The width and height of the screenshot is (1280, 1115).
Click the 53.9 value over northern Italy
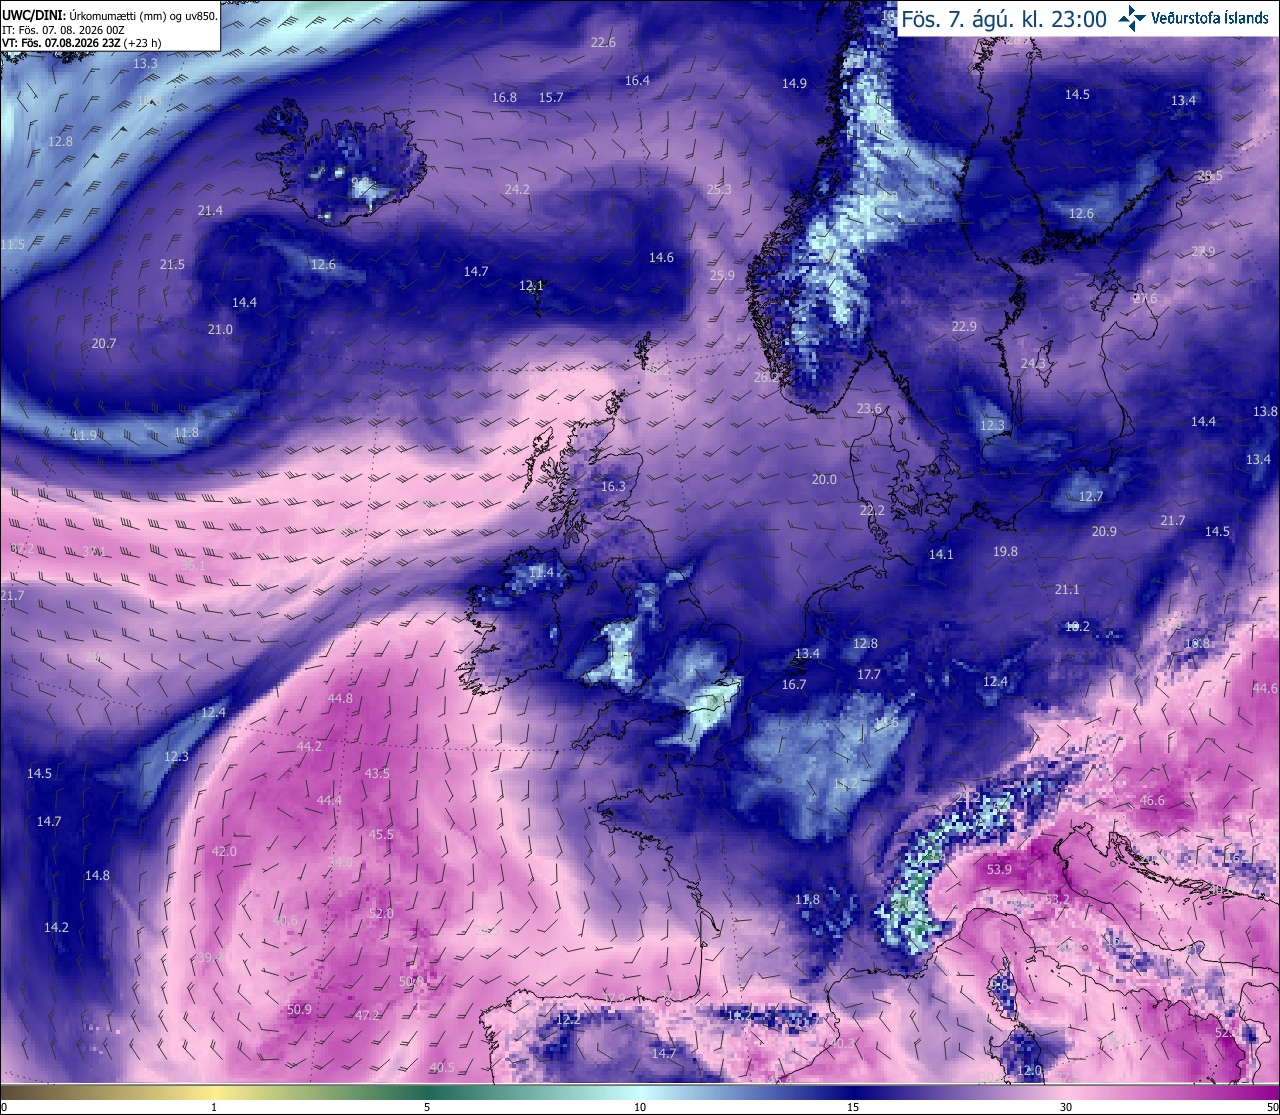click(999, 870)
